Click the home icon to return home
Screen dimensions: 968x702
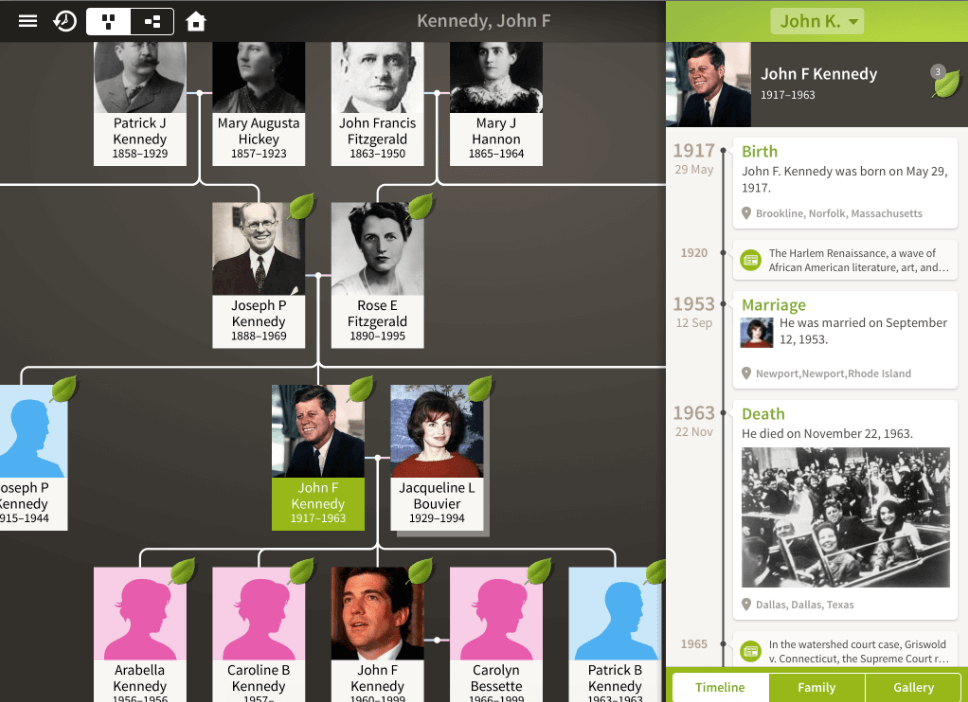[195, 20]
